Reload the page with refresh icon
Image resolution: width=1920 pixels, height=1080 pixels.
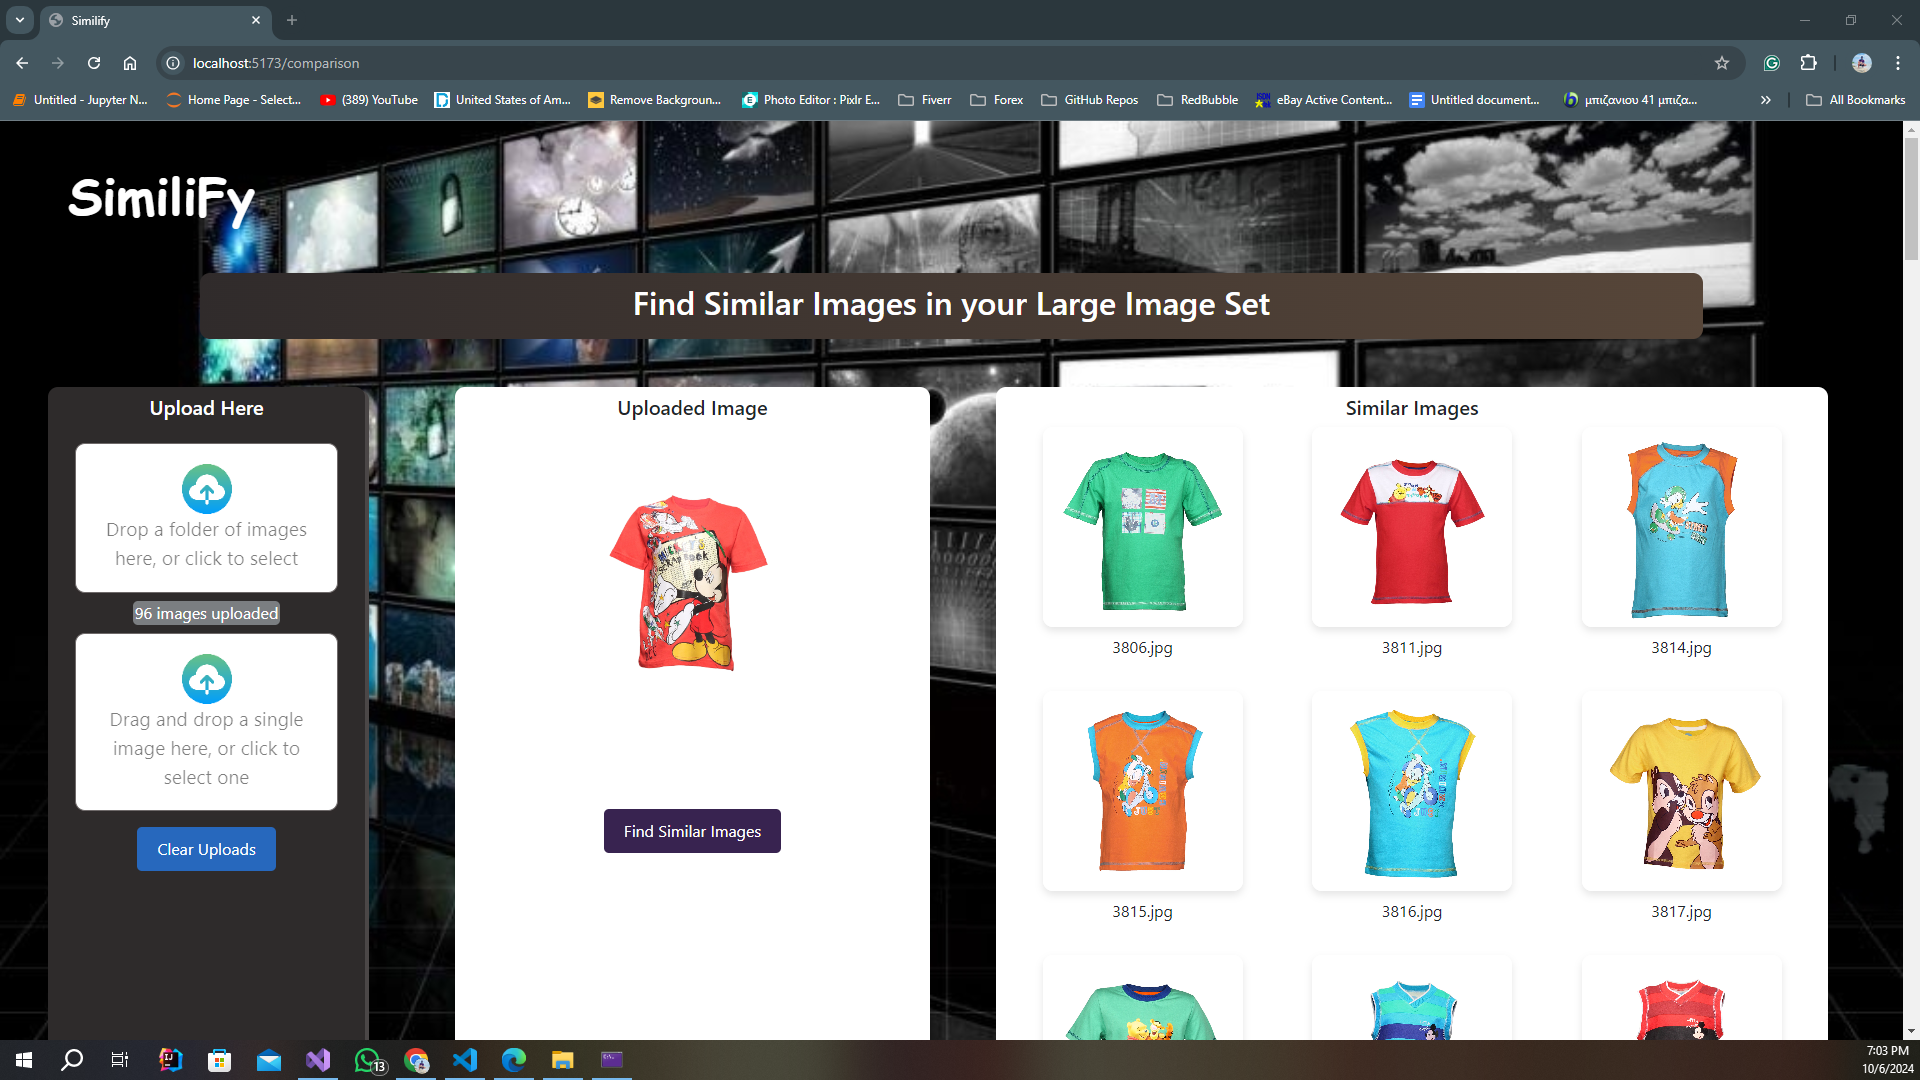pos(94,63)
